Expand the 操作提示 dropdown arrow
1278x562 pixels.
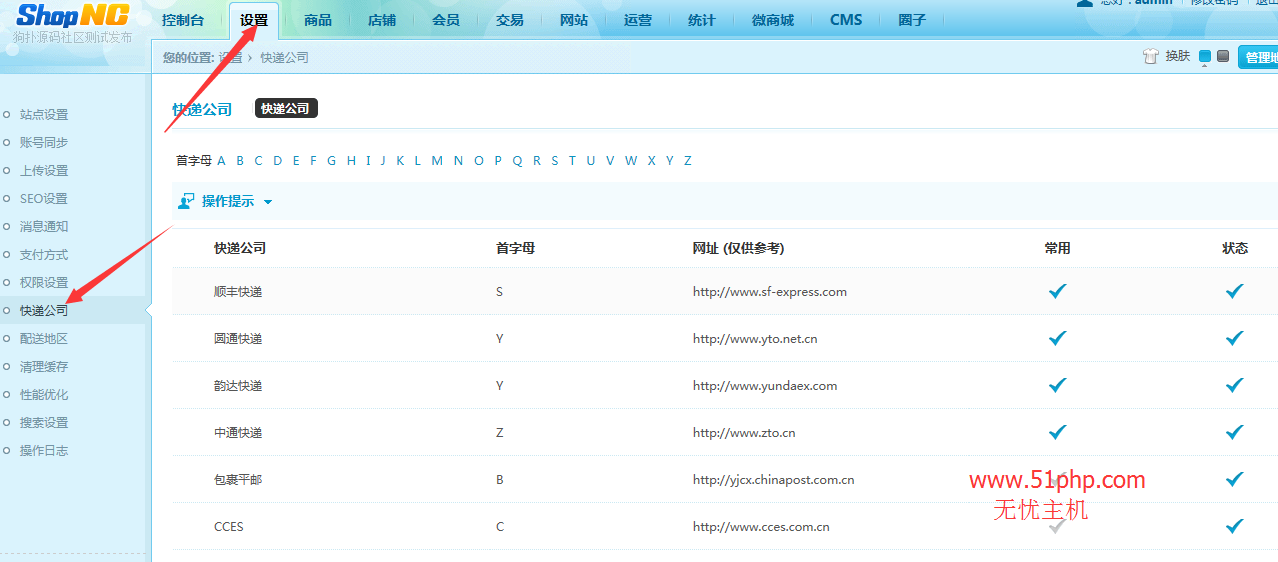tap(267, 202)
